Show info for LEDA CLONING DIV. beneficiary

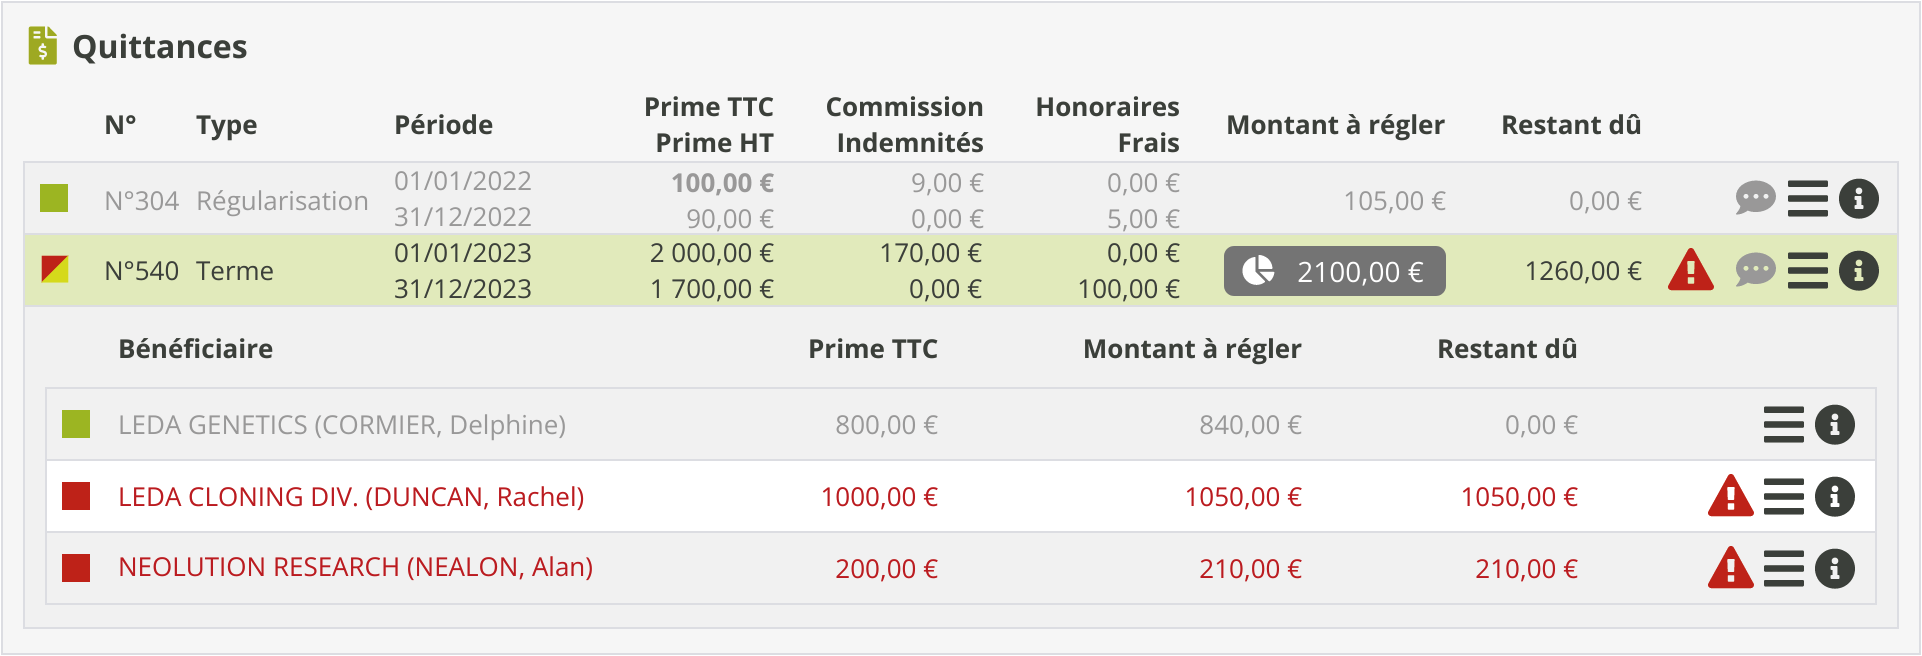click(x=1834, y=497)
